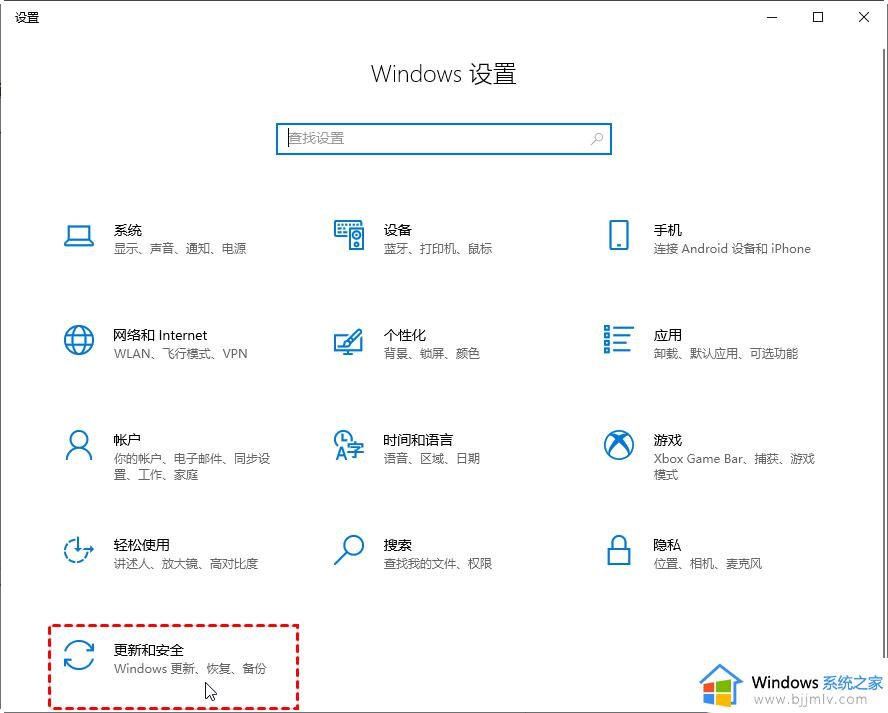Click the text 蓝牙、打印机、鼠标
The image size is (888, 713).
[438, 249]
